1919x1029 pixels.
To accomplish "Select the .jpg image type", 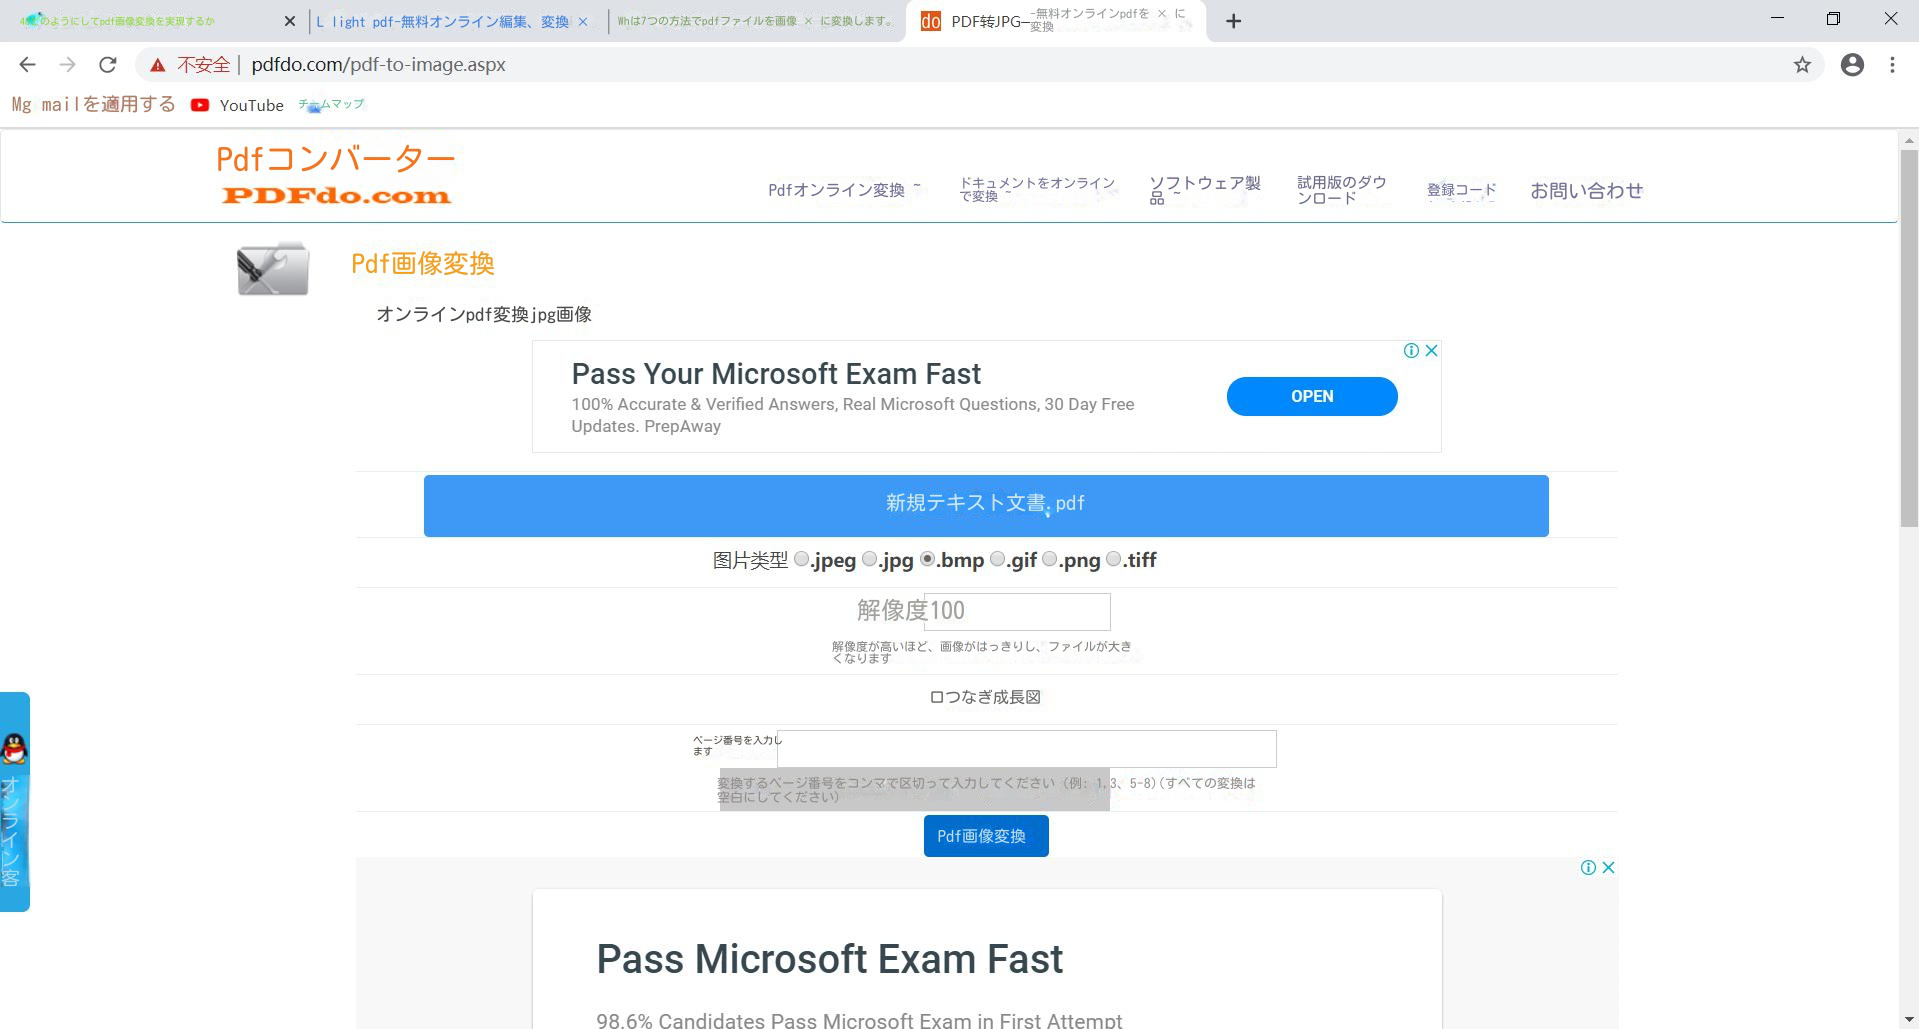I will coord(870,559).
